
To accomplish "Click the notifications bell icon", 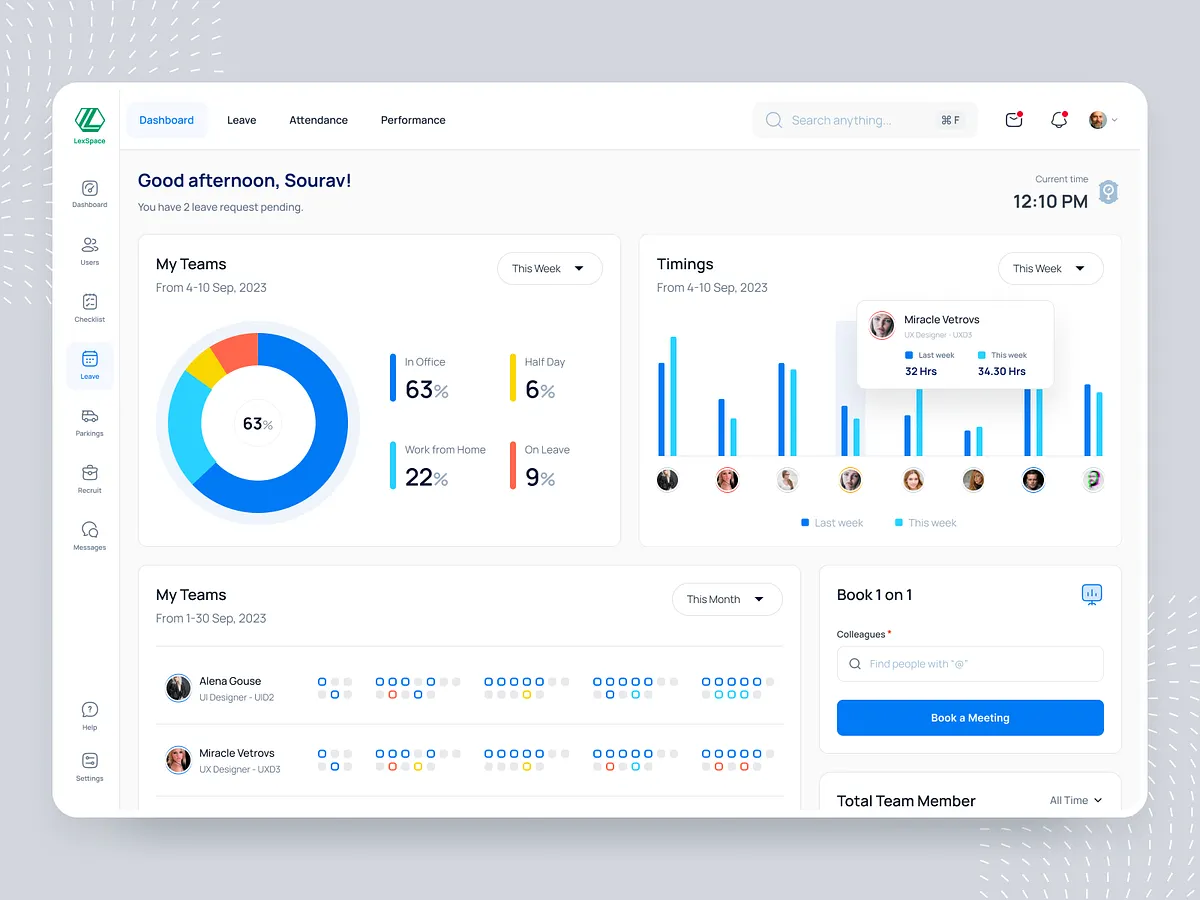I will [1058, 119].
